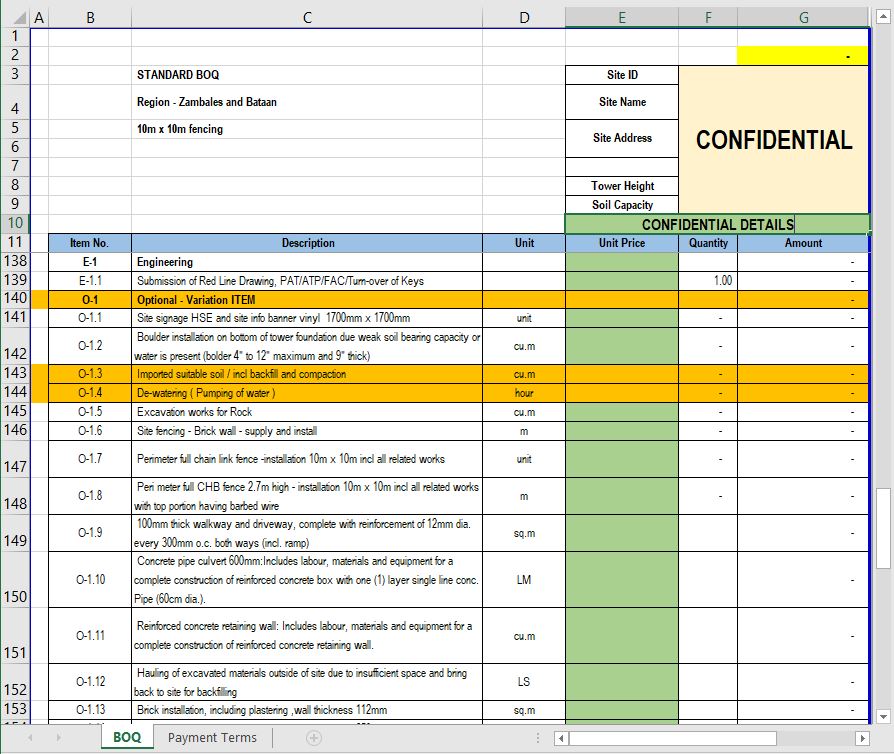Select the Site Address label cell
Viewport: 894px width, 754px height.
pyautogui.click(x=622, y=138)
